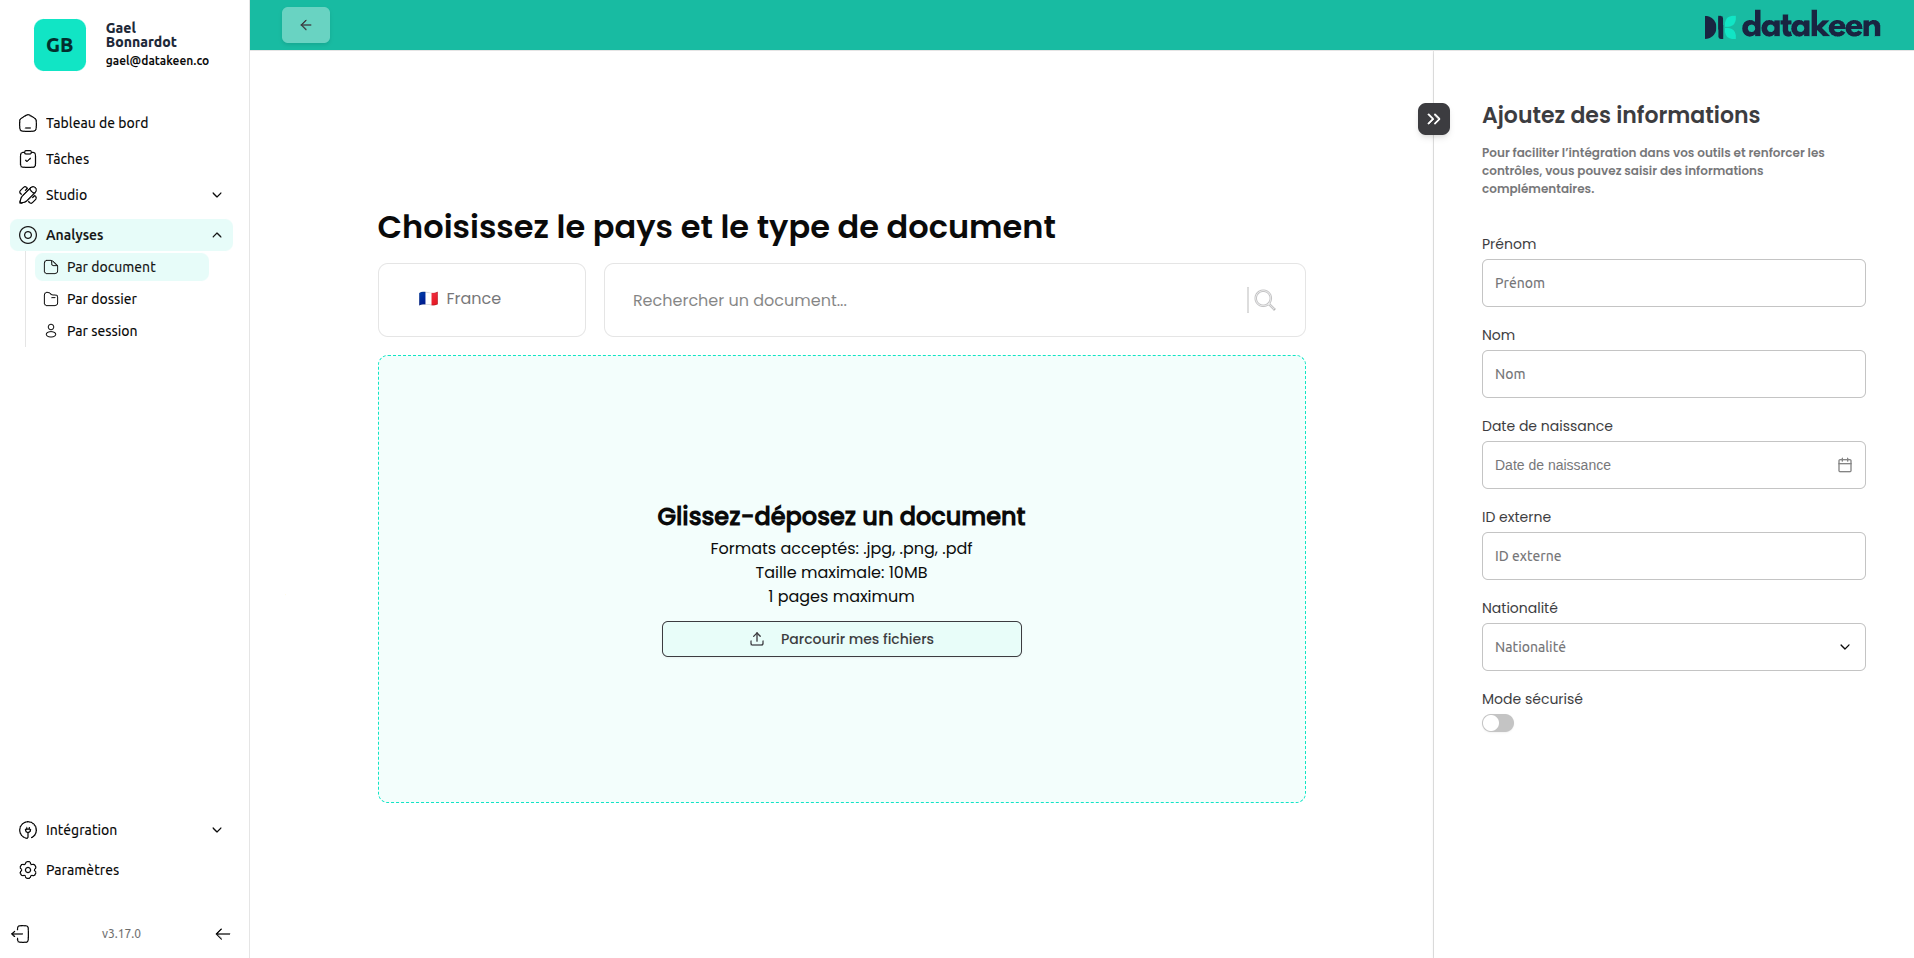The width and height of the screenshot is (1914, 958).
Task: Select Par dossier in the sidebar
Action: tap(101, 298)
